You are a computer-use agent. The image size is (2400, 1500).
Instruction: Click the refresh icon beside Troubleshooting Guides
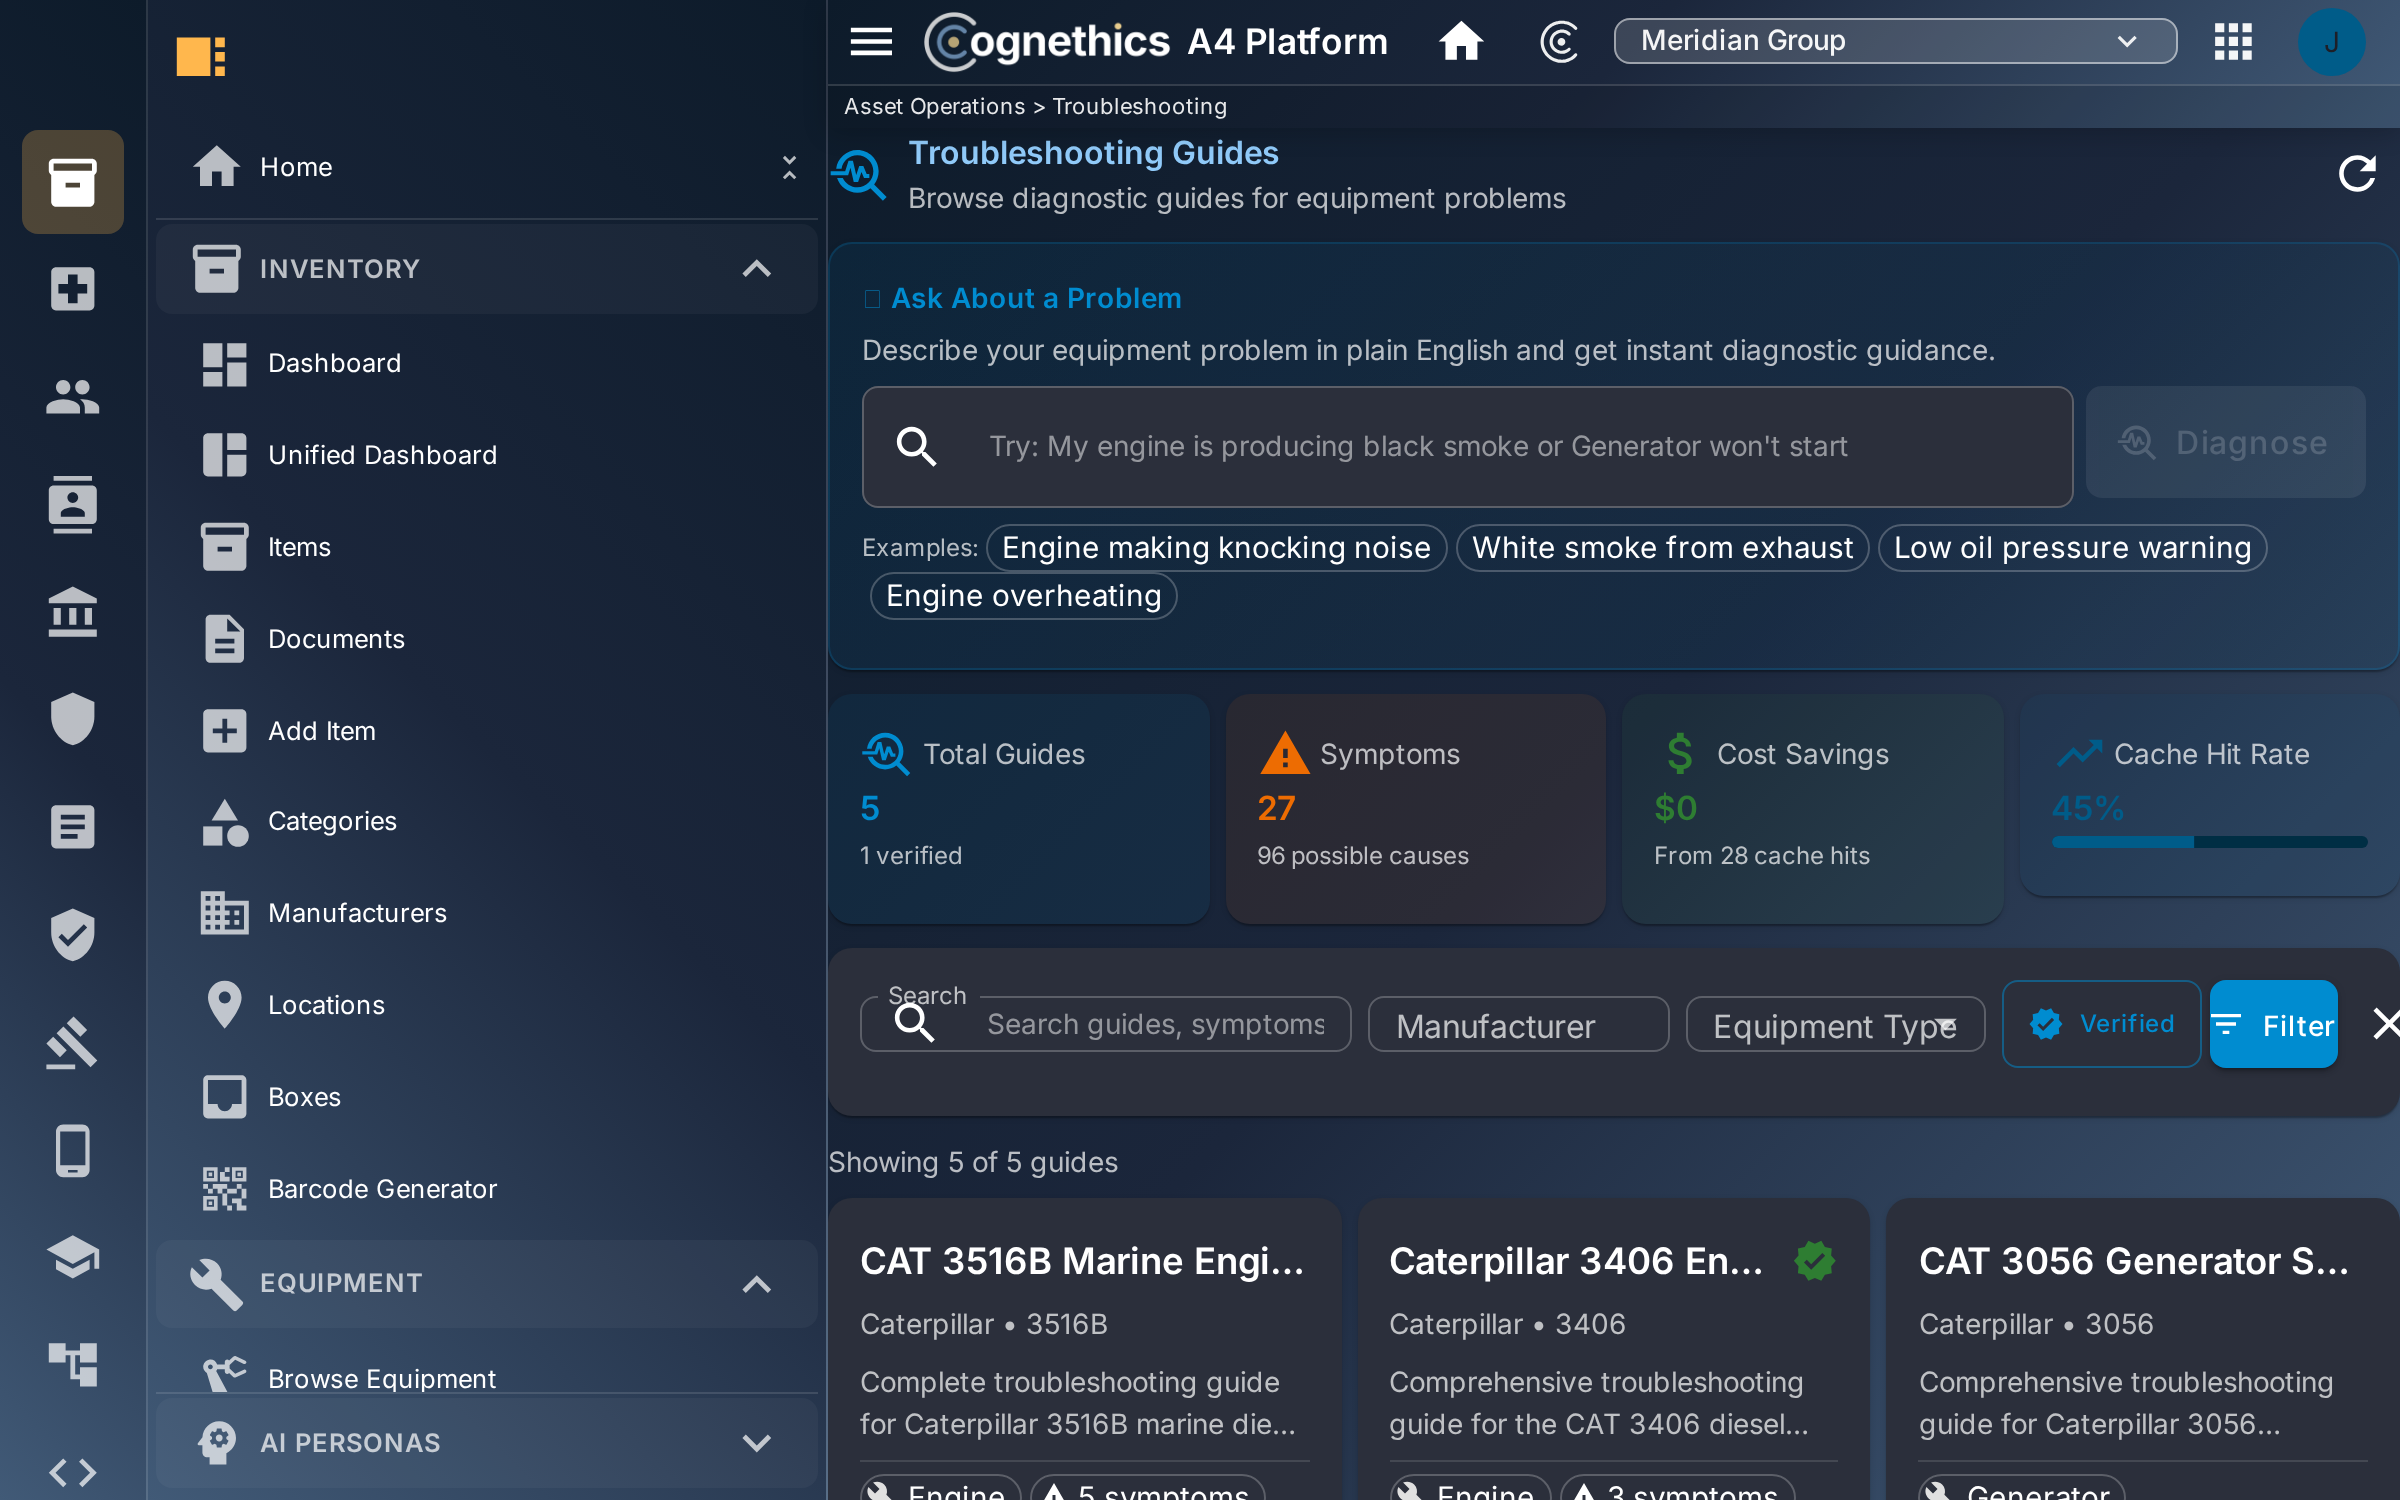(2356, 174)
